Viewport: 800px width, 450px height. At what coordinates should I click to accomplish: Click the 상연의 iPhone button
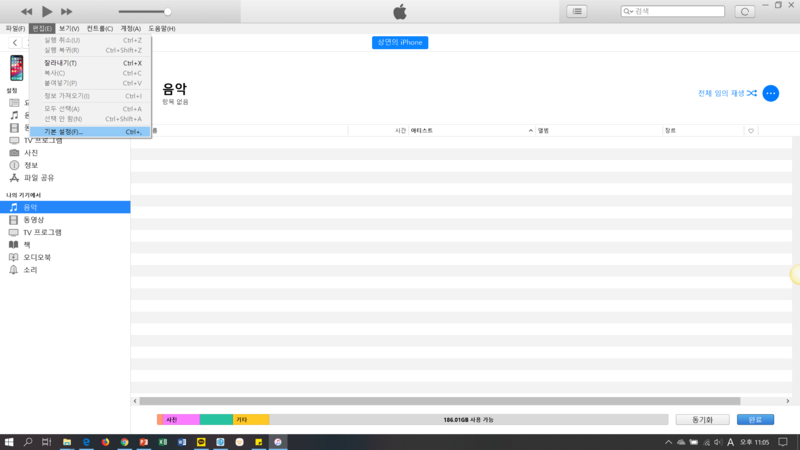point(400,42)
